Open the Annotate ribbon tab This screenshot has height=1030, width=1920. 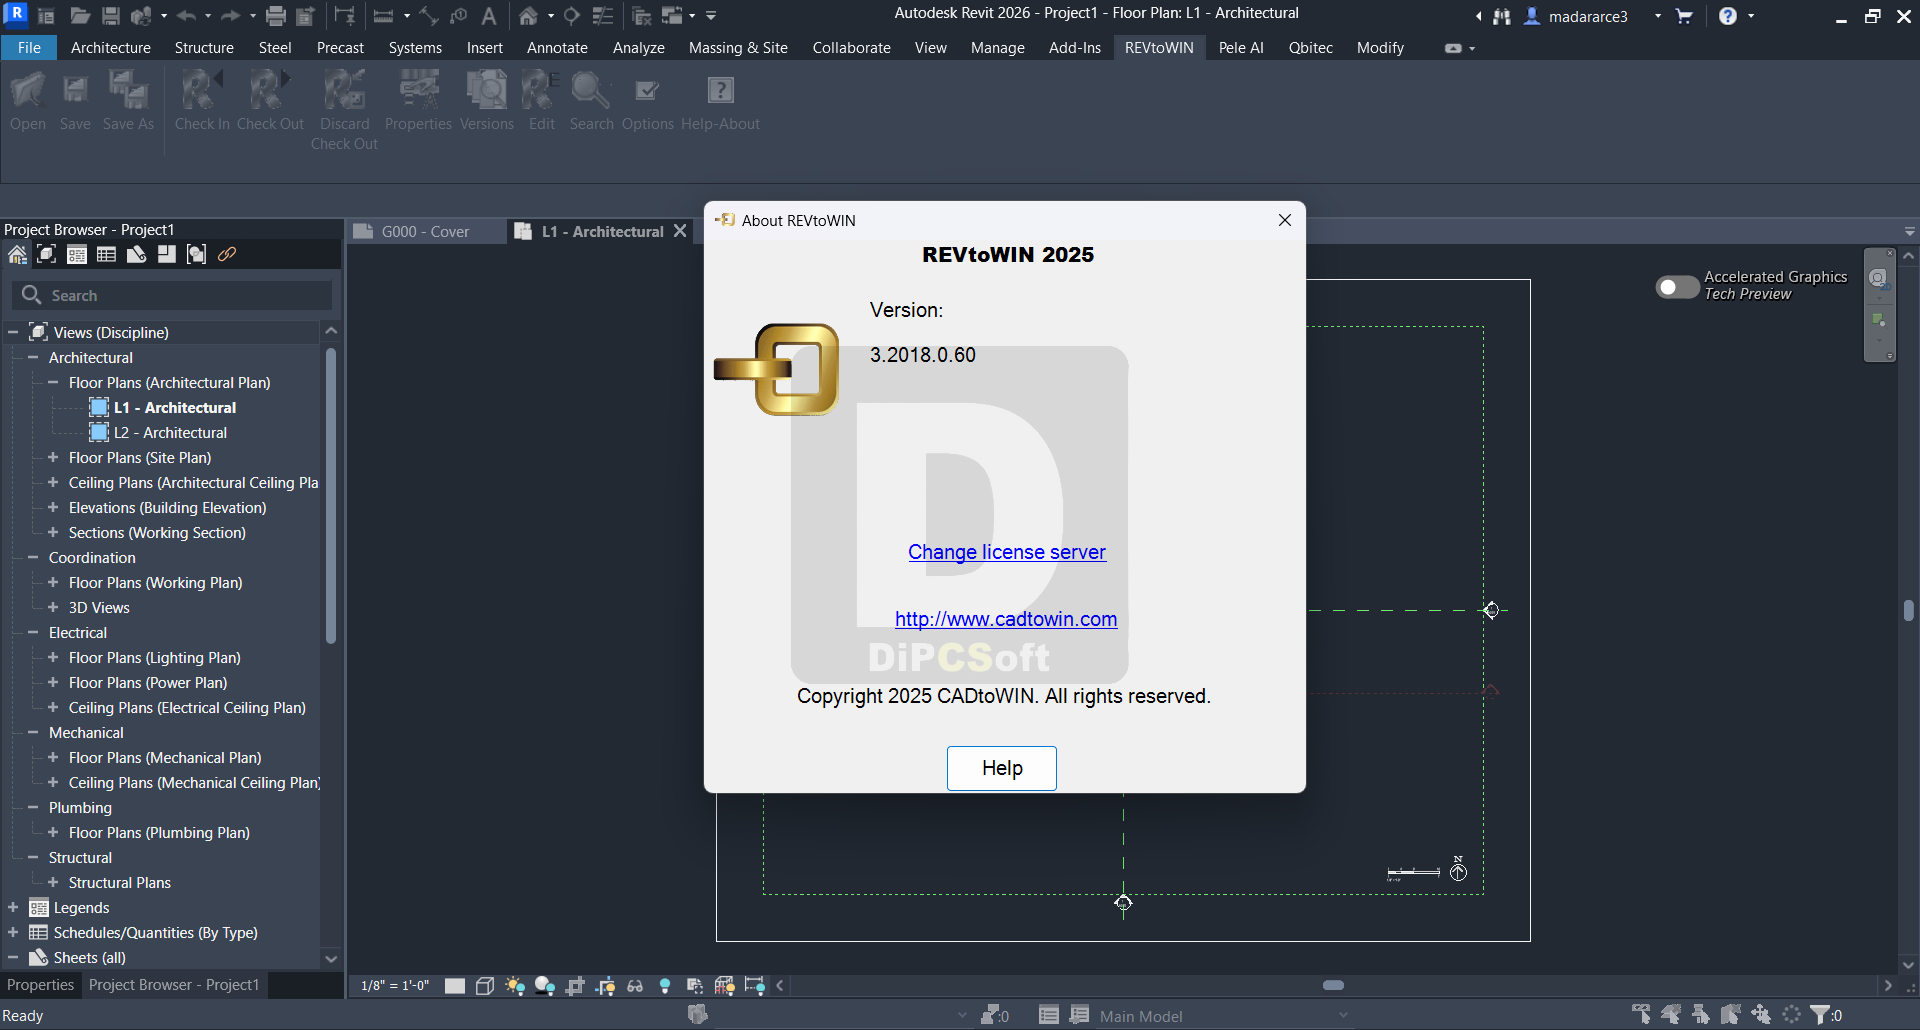click(557, 48)
